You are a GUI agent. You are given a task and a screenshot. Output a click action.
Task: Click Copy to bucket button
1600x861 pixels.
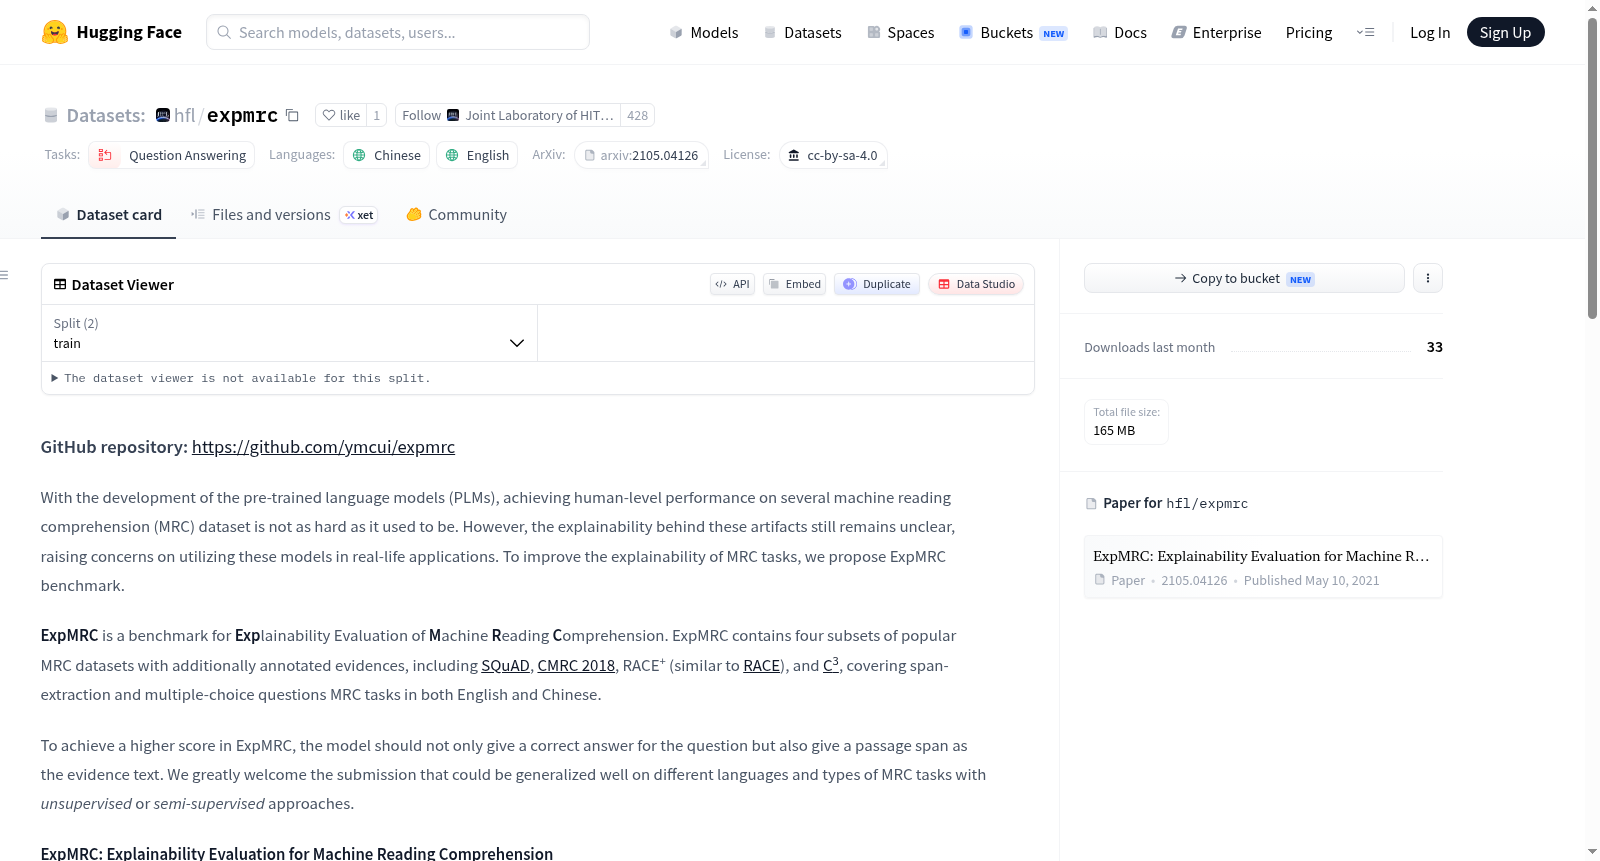pos(1244,278)
